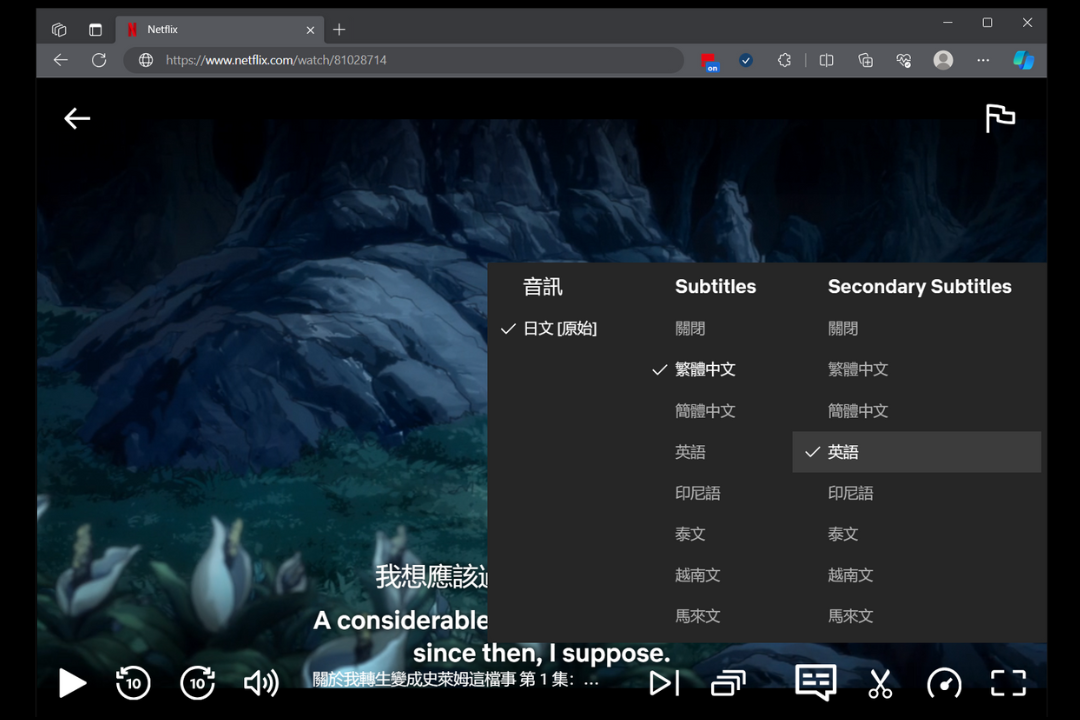
Task: Select 簡體中文 under Secondary Subtitles
Action: tap(858, 411)
